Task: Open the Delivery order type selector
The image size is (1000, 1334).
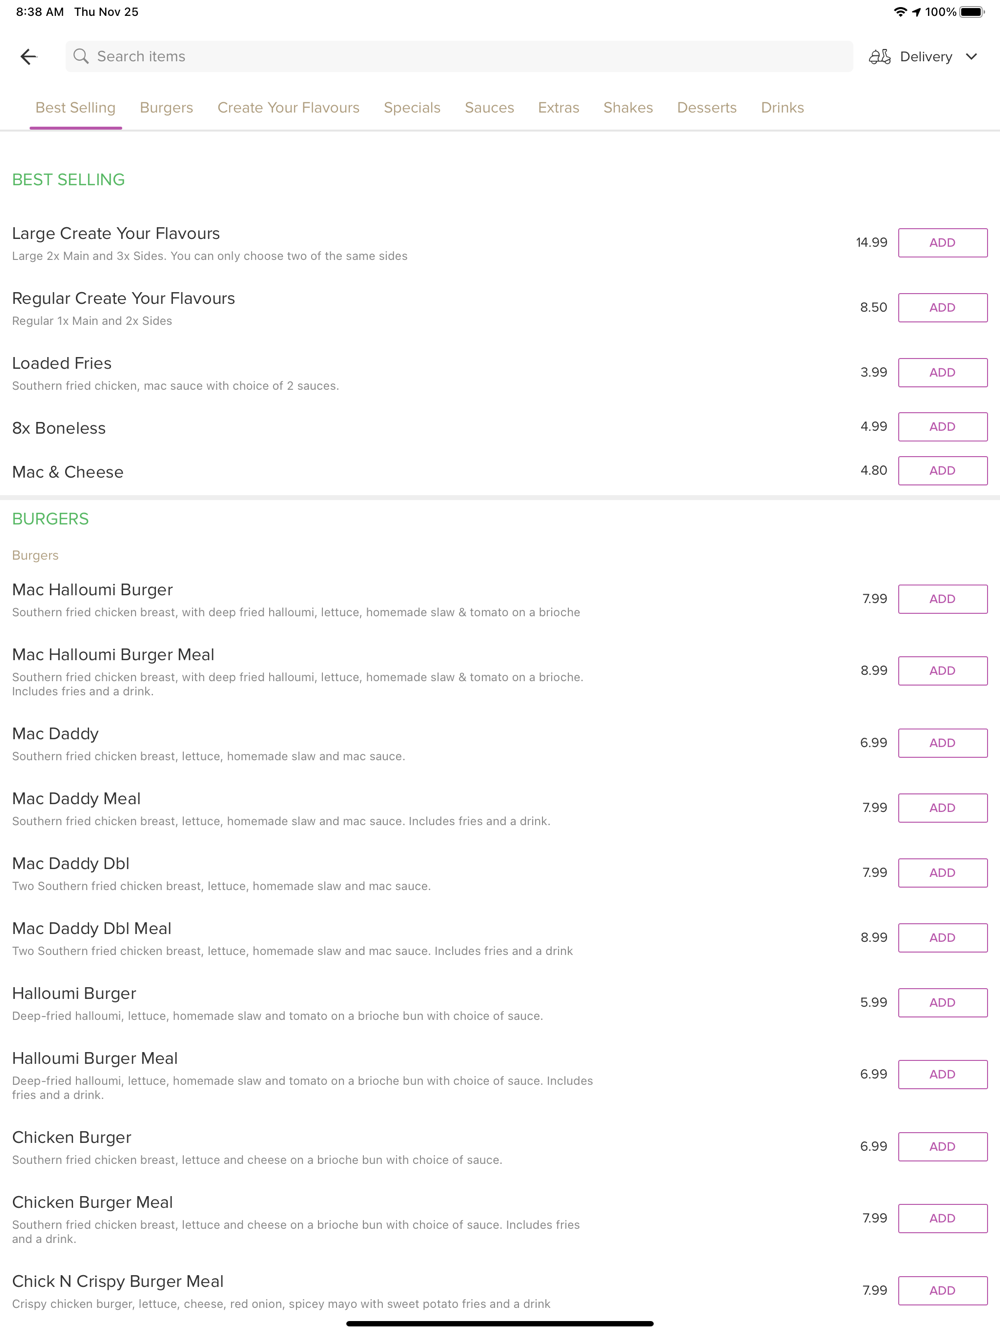Action: pyautogui.click(x=924, y=57)
